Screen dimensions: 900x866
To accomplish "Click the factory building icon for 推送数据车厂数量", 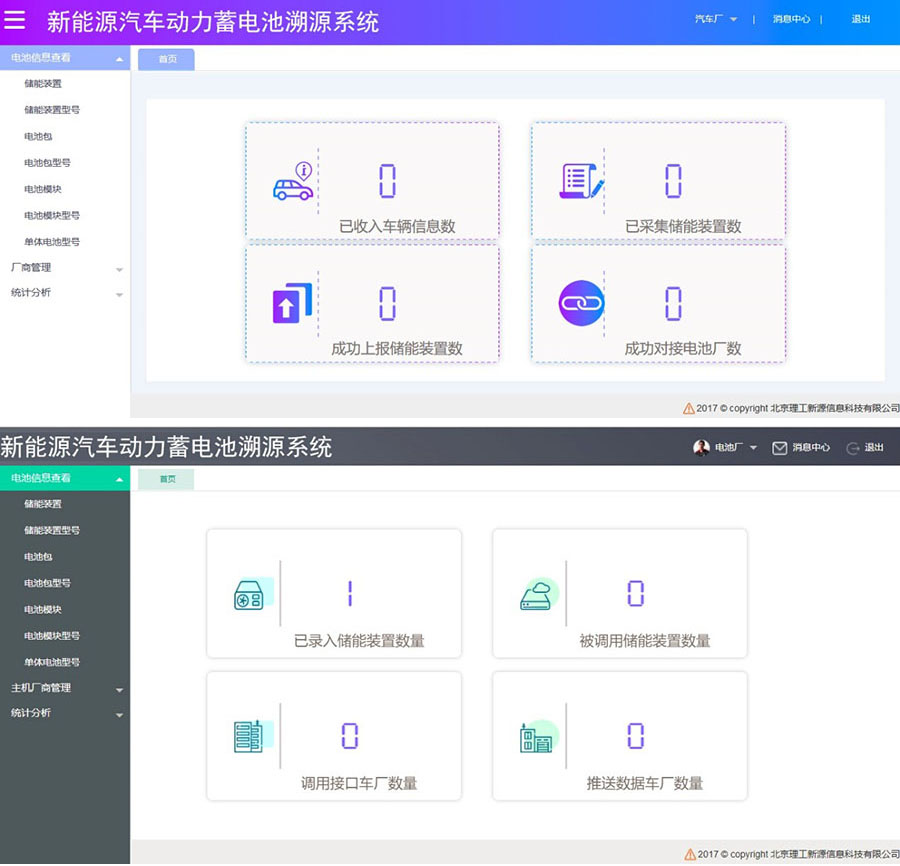I will click(539, 736).
